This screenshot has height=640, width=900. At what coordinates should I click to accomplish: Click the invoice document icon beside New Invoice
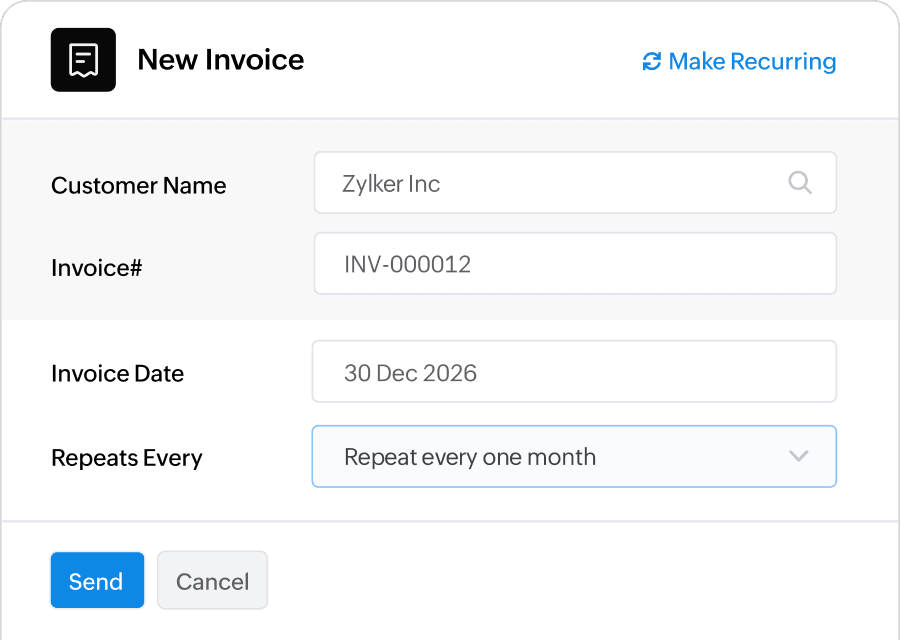pyautogui.click(x=83, y=60)
